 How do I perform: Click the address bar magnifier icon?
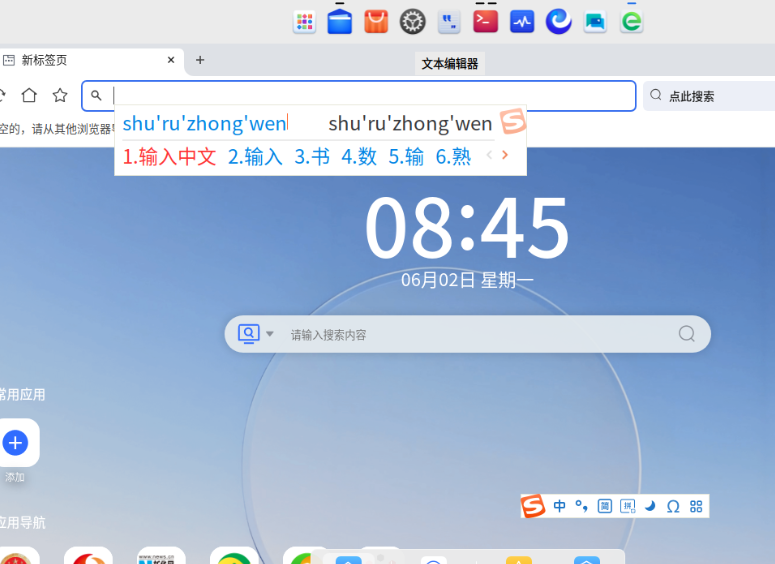click(x=96, y=95)
